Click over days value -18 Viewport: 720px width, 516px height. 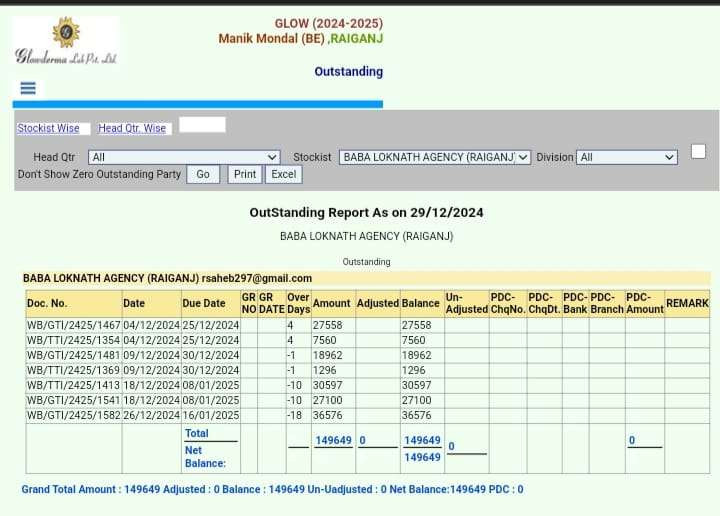click(x=295, y=415)
